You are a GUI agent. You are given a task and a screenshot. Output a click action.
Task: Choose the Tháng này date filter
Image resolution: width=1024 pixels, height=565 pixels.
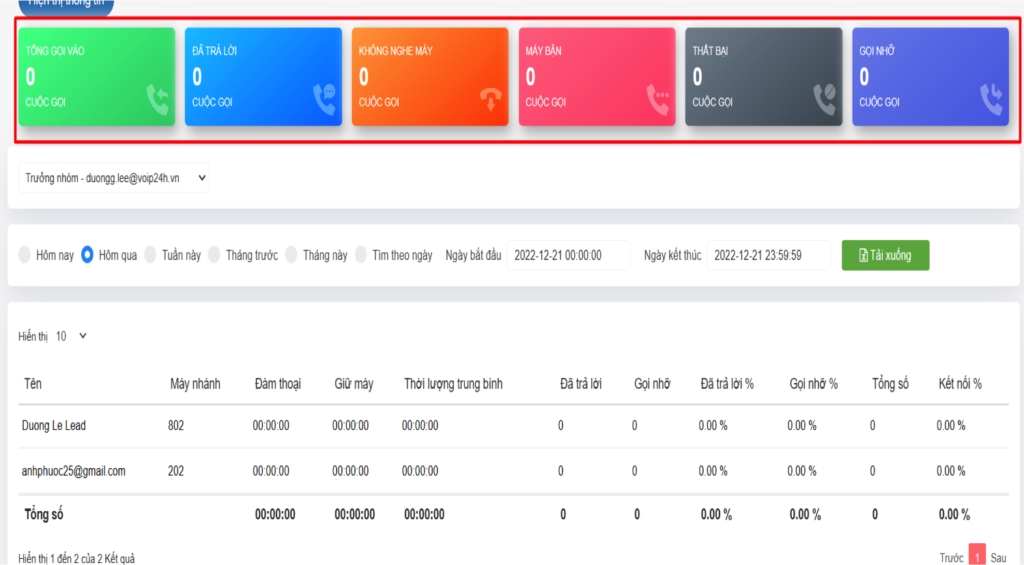pos(292,255)
